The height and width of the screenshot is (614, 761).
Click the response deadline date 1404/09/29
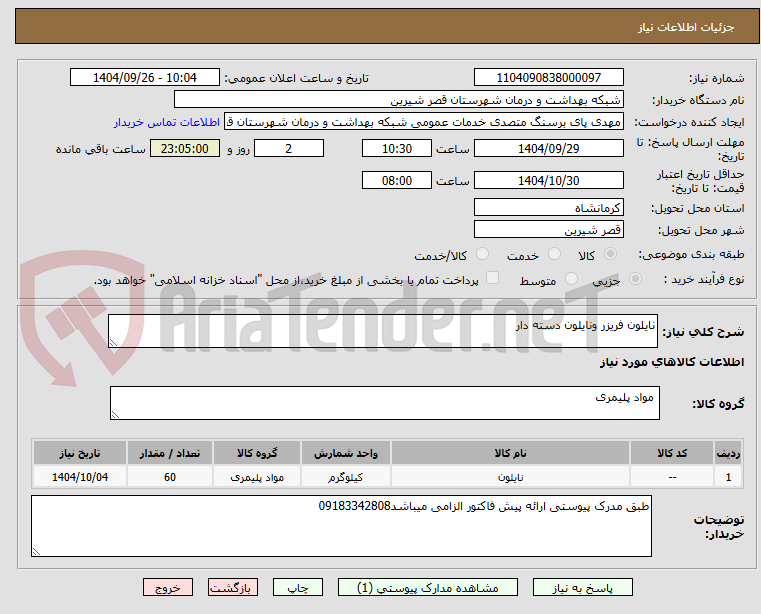pos(548,148)
